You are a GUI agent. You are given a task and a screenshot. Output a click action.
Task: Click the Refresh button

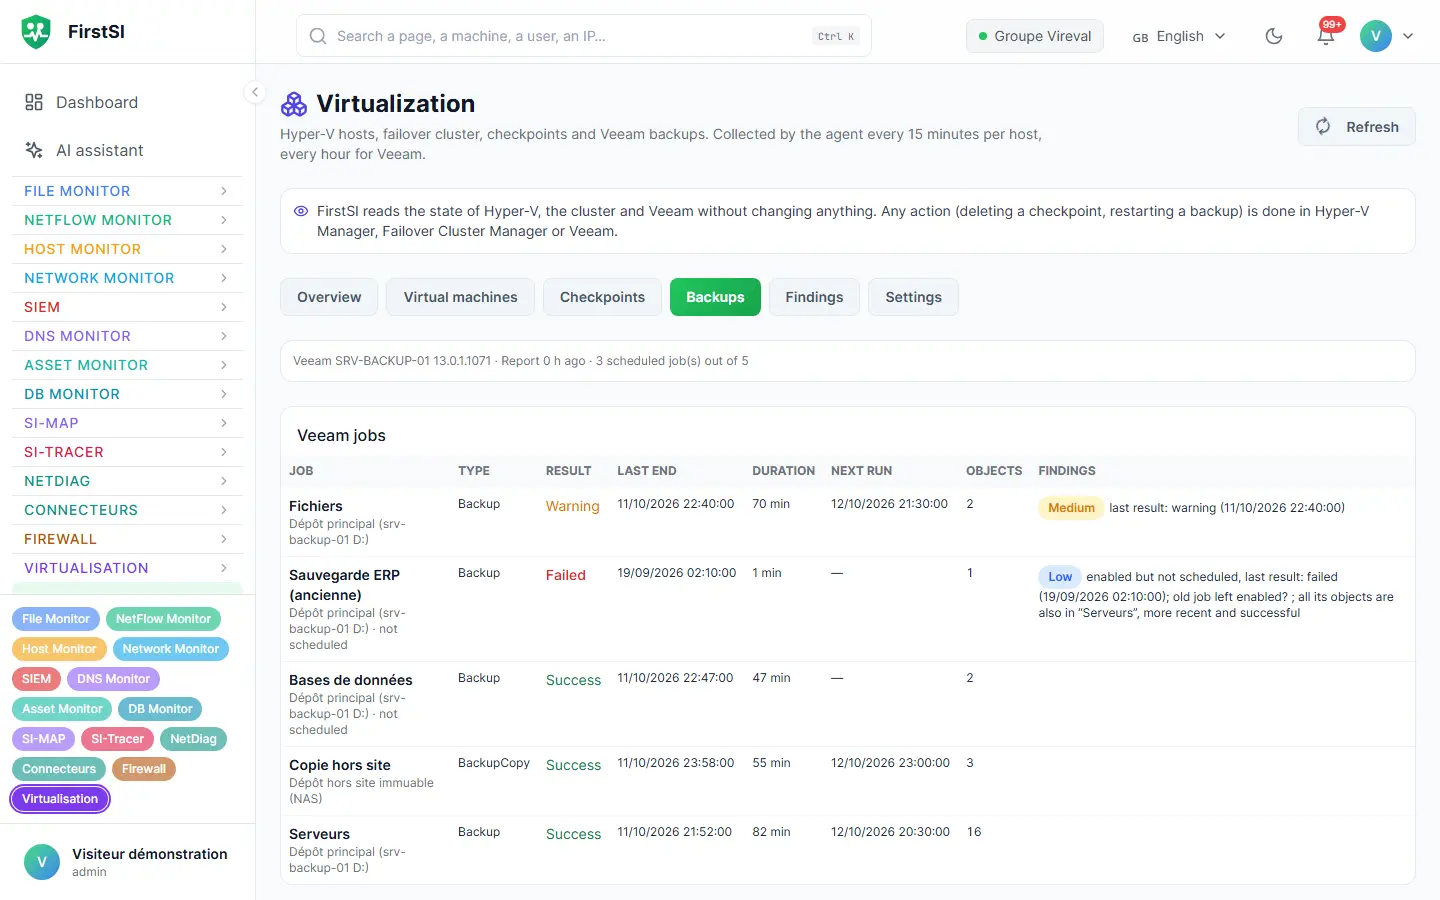tap(1357, 127)
